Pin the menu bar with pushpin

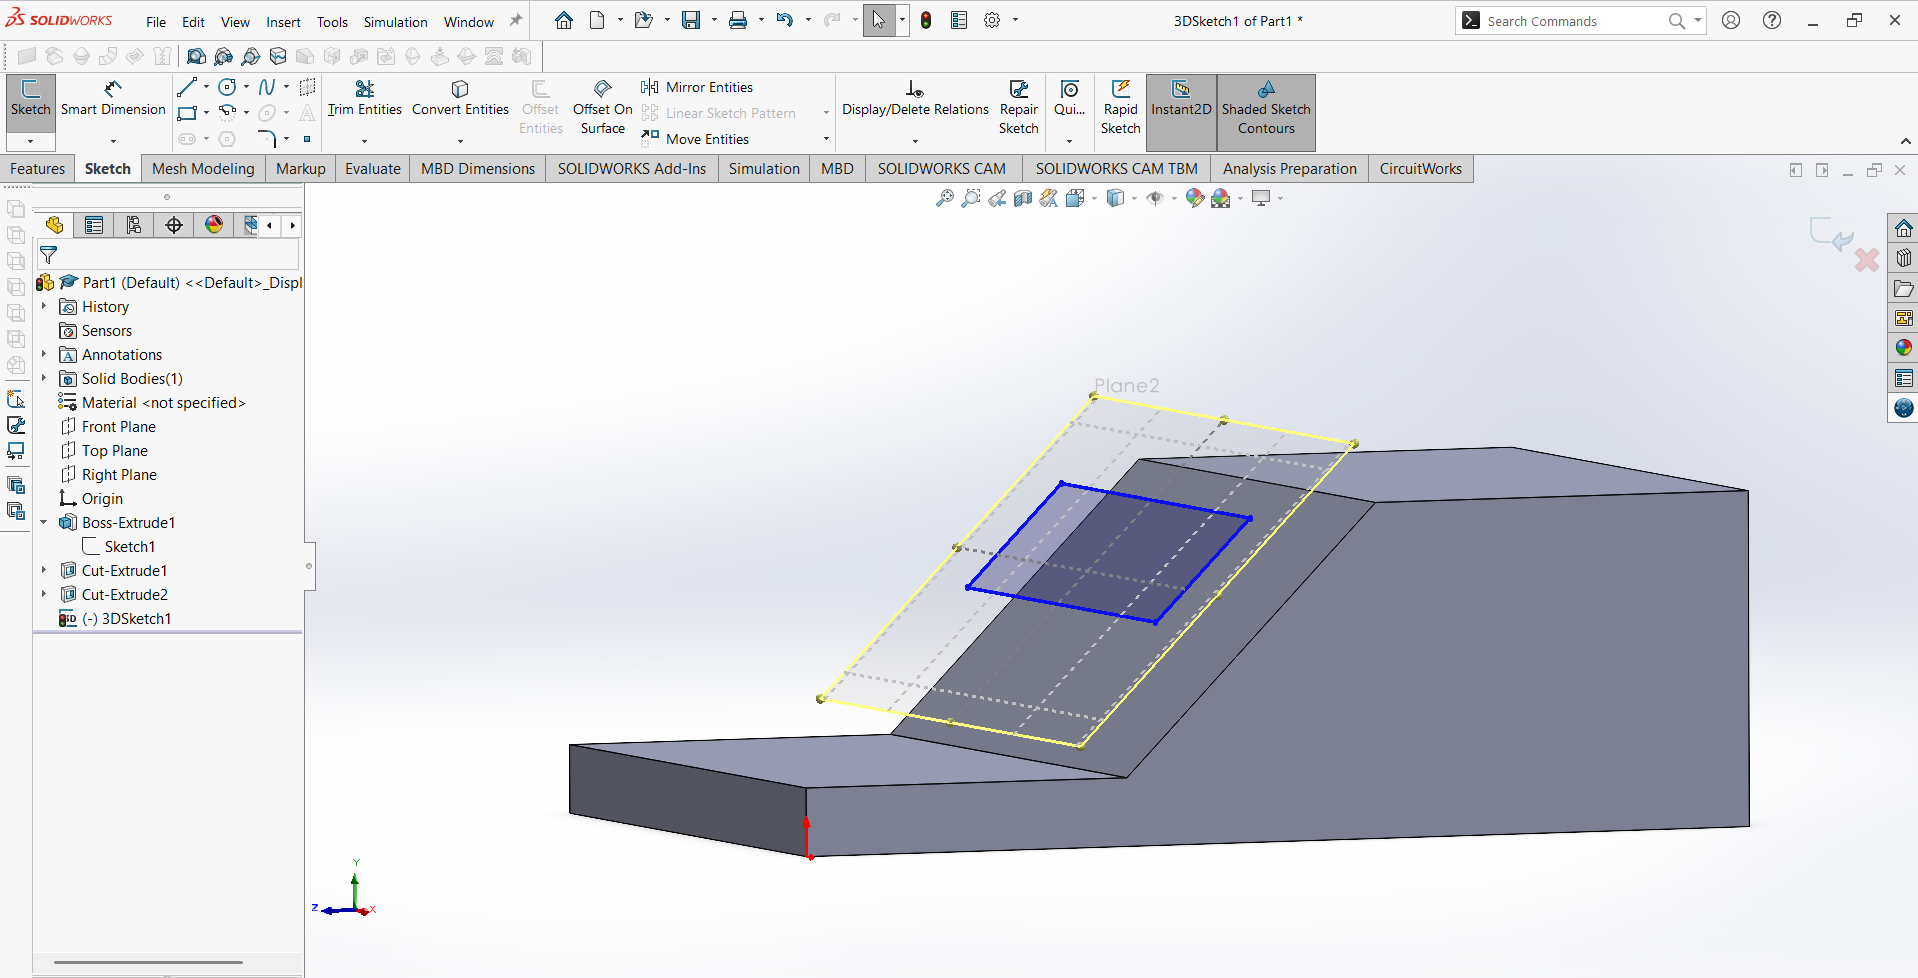tap(516, 20)
